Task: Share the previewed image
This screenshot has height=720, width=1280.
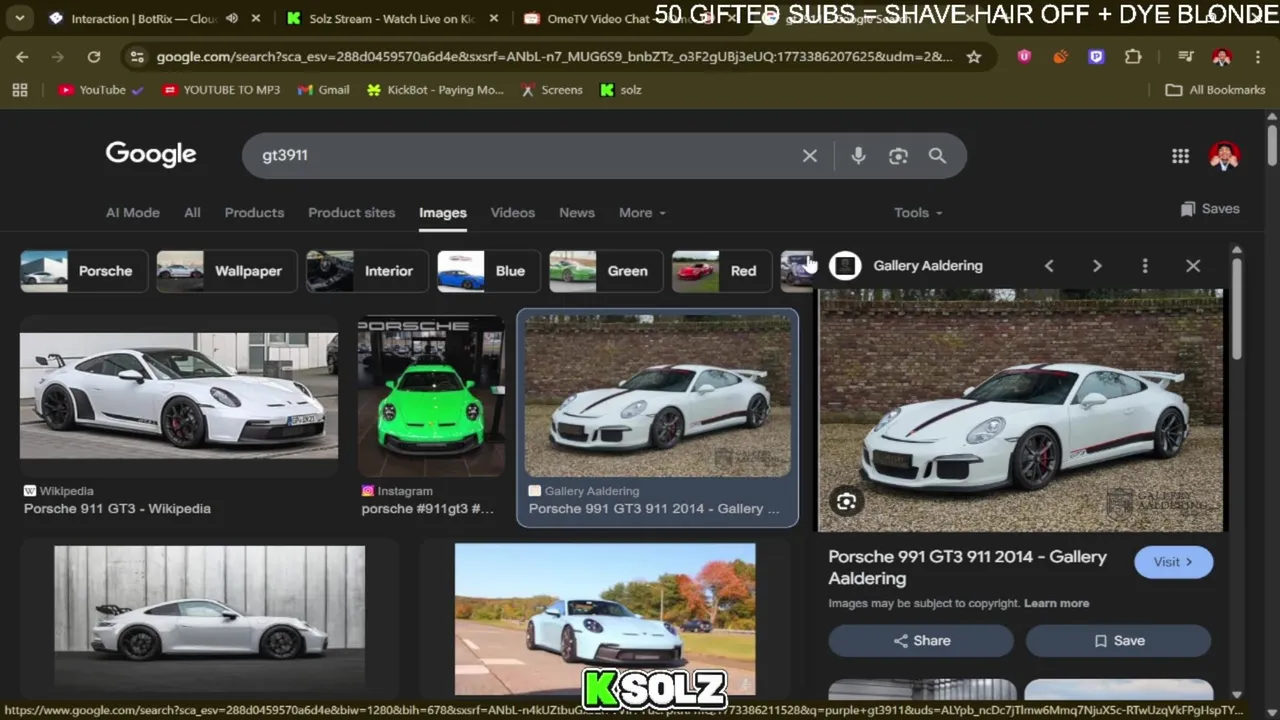Action: 921,641
